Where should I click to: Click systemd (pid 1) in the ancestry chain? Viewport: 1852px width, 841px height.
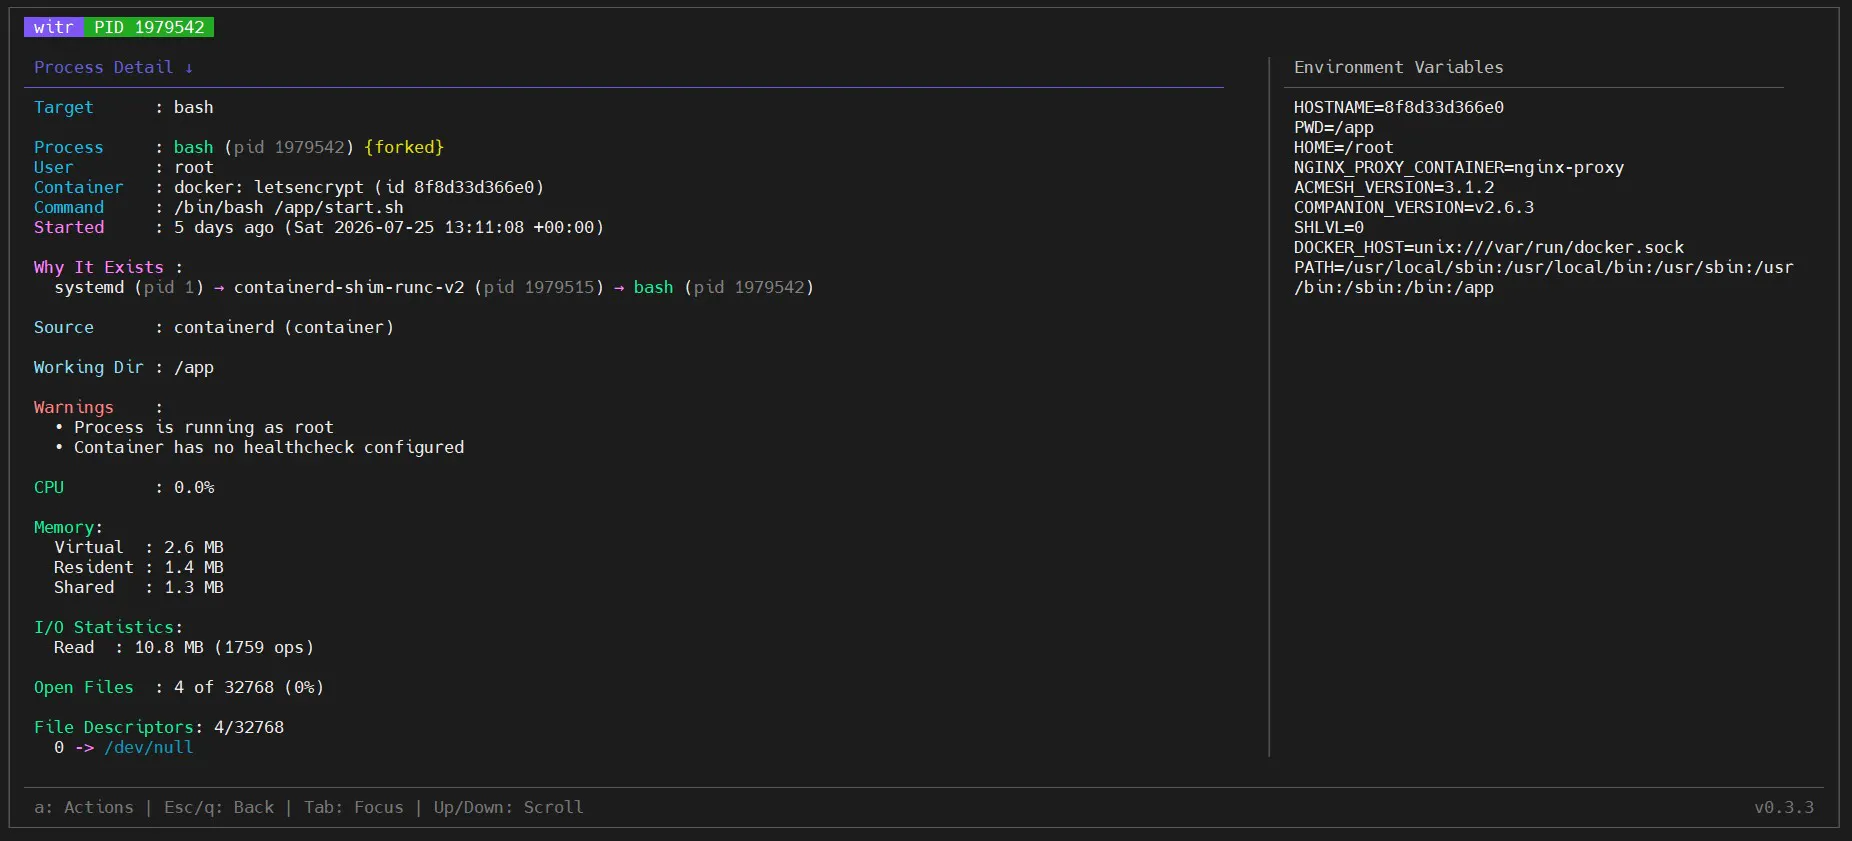(128, 287)
